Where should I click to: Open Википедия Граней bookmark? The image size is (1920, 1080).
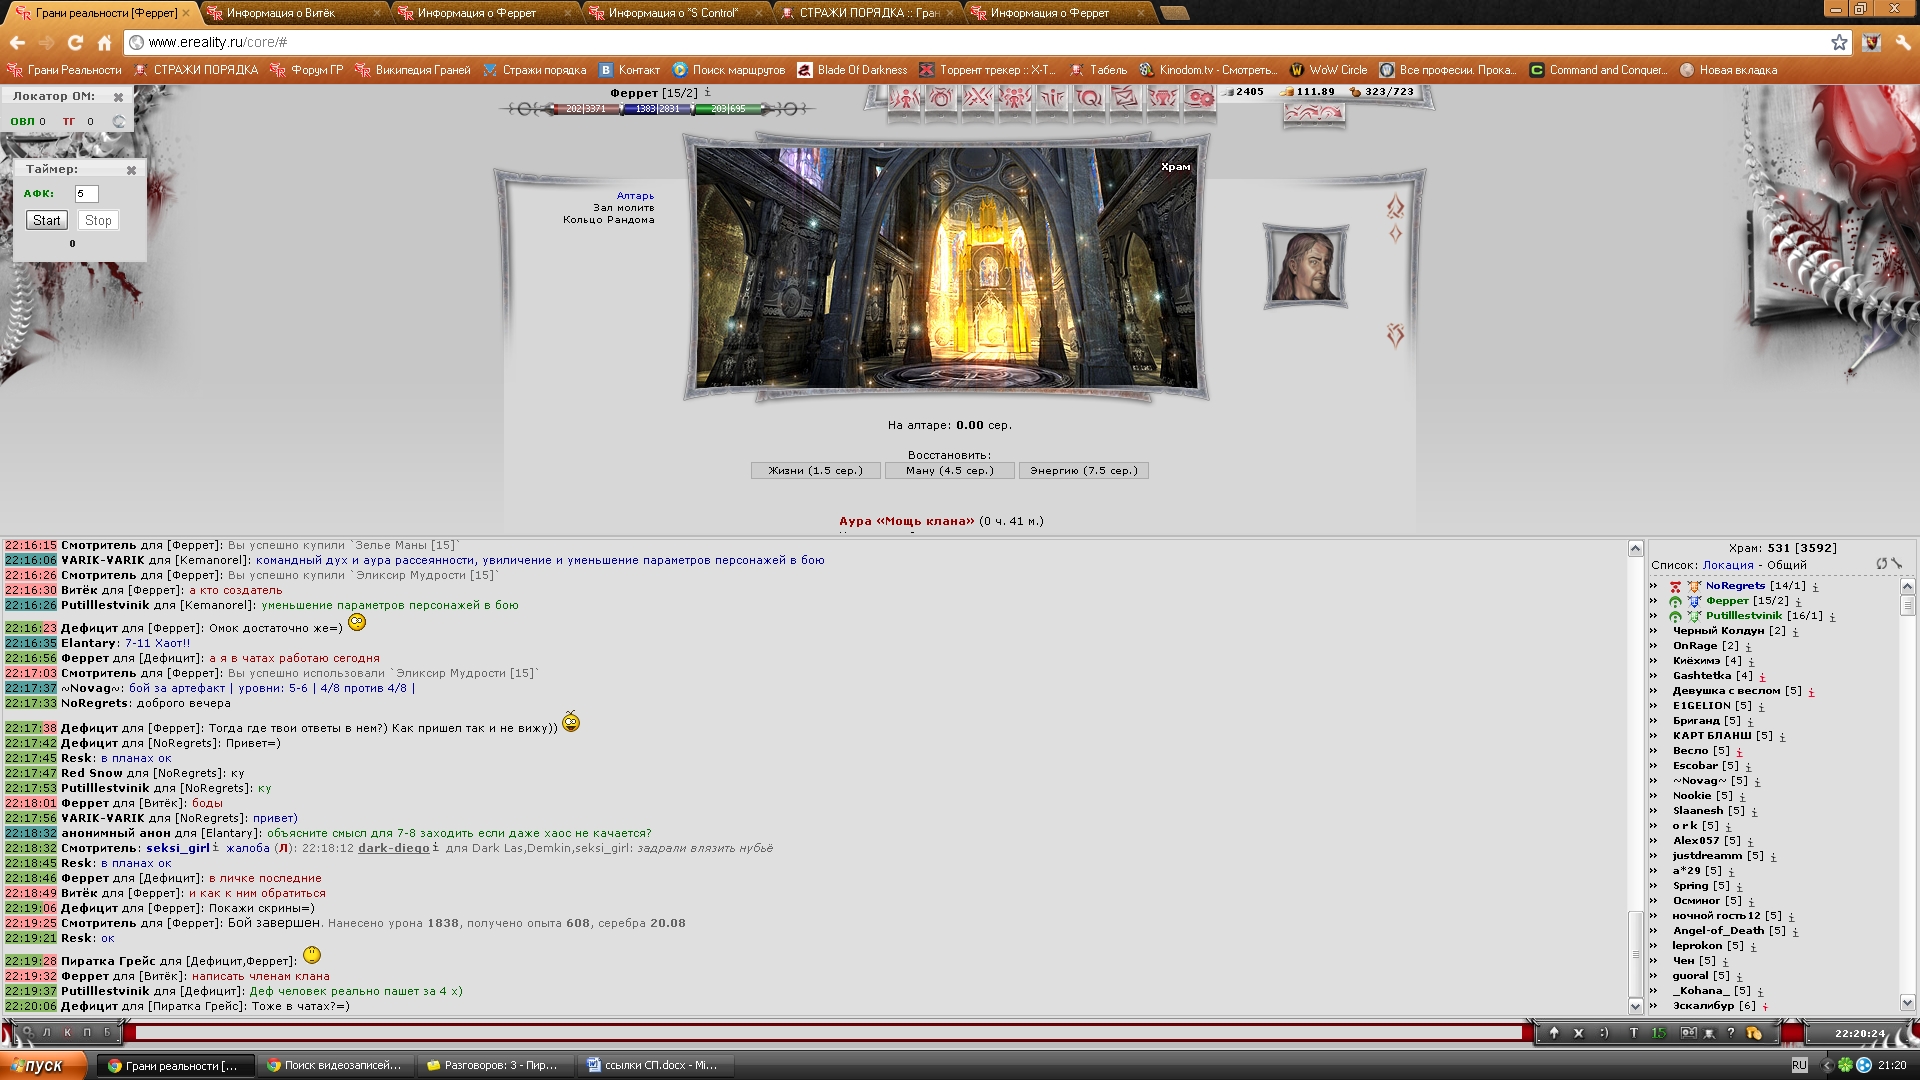pos(412,70)
